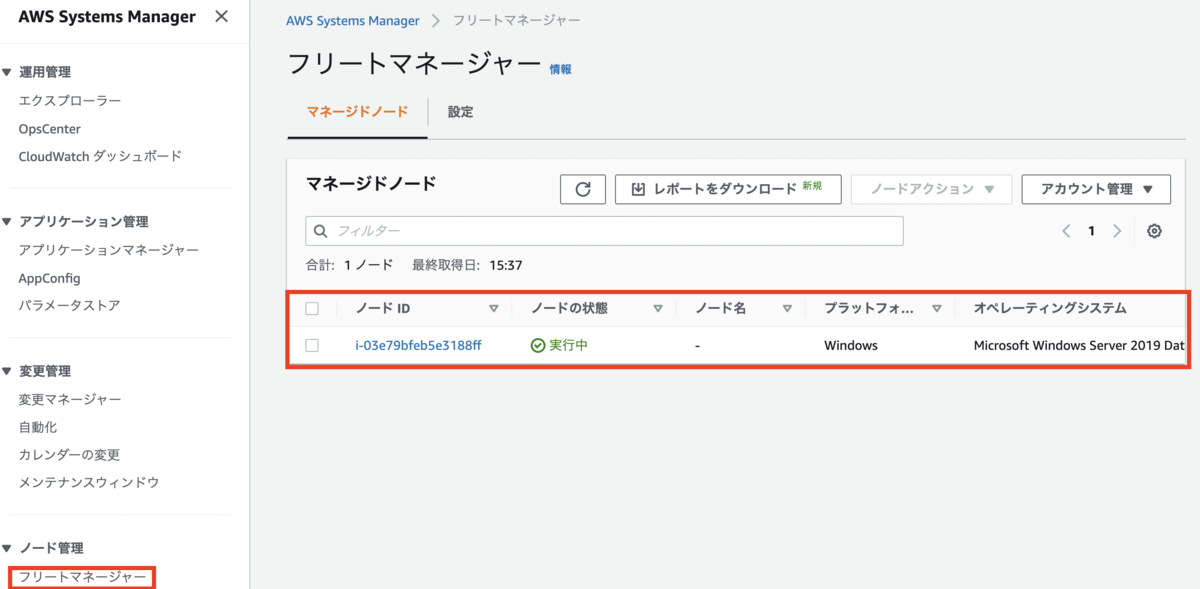Sort by プラットフォーム column arrow

click(936, 309)
